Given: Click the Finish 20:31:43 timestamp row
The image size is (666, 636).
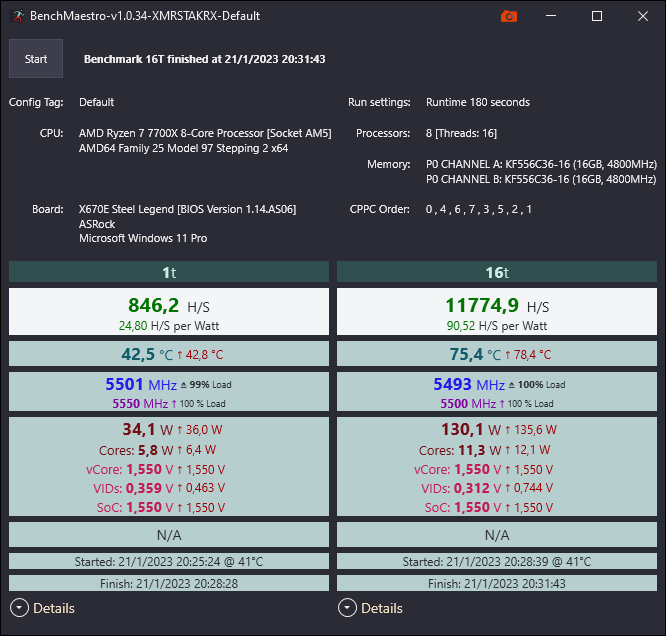Looking at the screenshot, I should 497,583.
